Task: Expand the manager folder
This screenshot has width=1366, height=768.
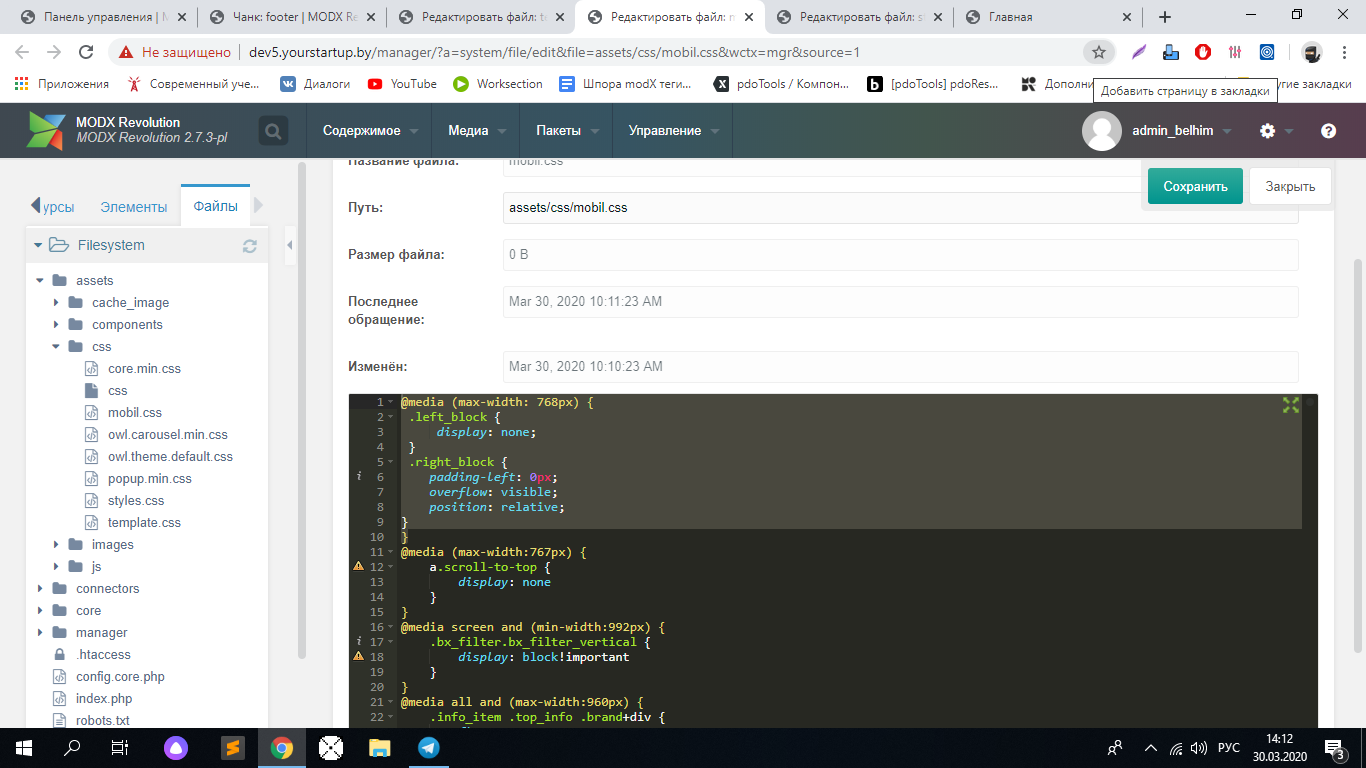Action: (x=40, y=633)
